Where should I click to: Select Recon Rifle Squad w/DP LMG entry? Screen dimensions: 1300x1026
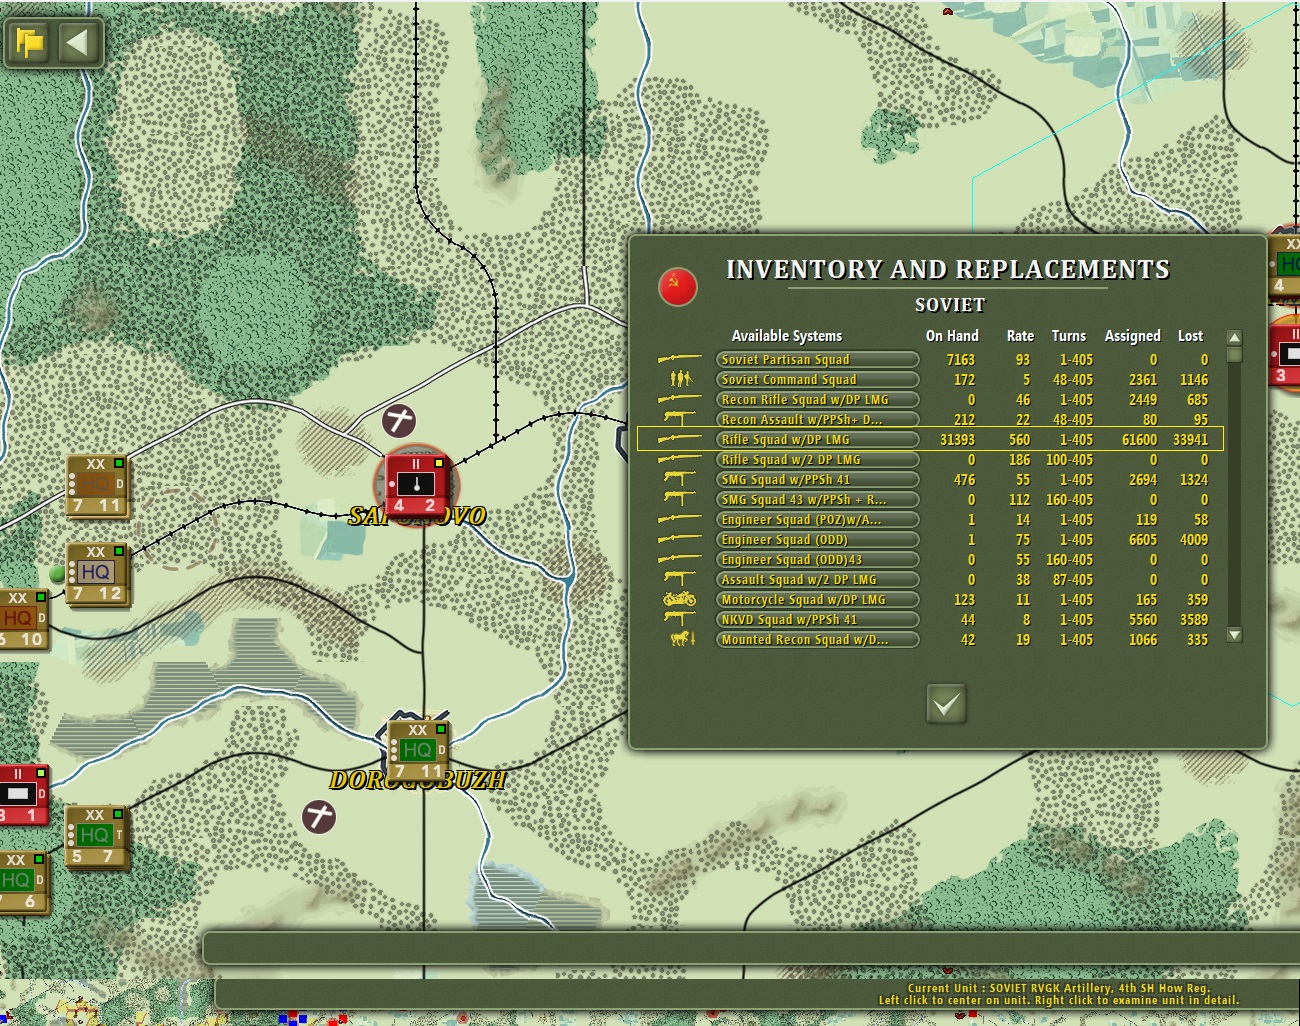[817, 400]
